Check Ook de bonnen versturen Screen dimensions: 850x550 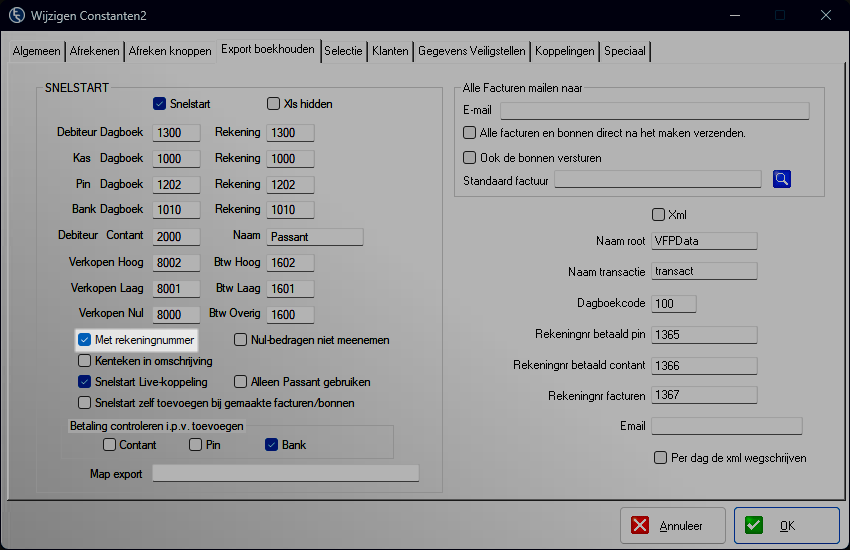tap(470, 158)
